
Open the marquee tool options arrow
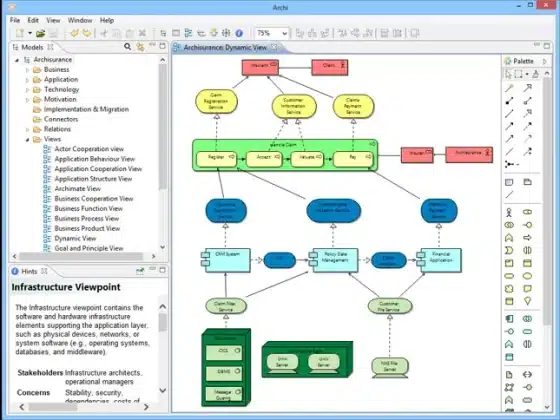527,74
